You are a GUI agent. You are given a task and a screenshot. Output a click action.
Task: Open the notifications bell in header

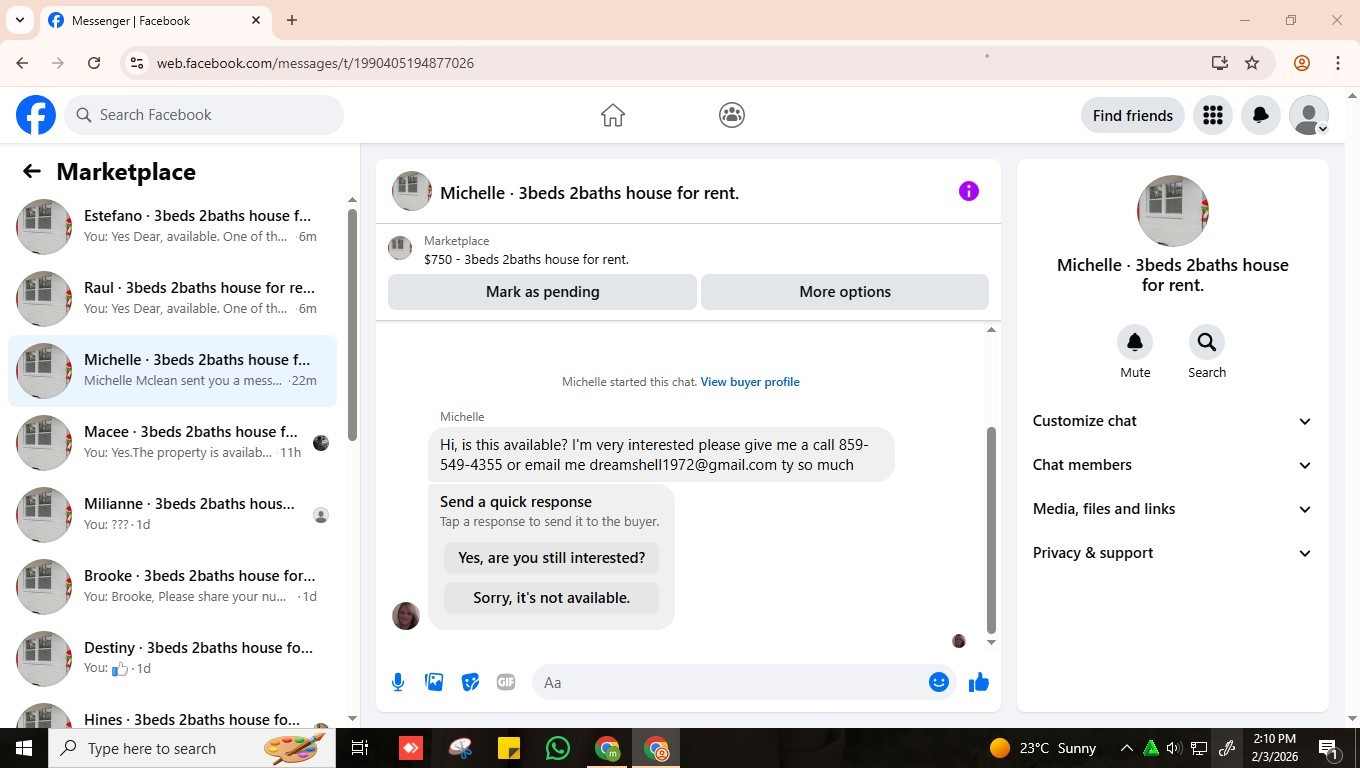point(1261,115)
